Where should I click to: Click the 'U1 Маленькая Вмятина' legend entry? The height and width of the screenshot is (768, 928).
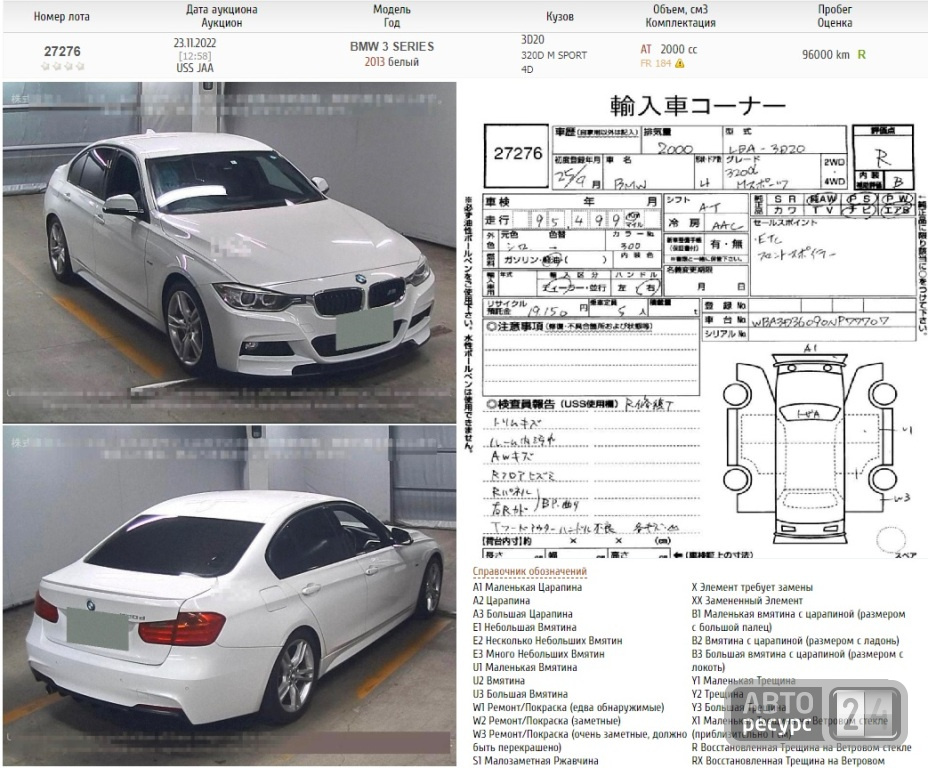(x=524, y=667)
